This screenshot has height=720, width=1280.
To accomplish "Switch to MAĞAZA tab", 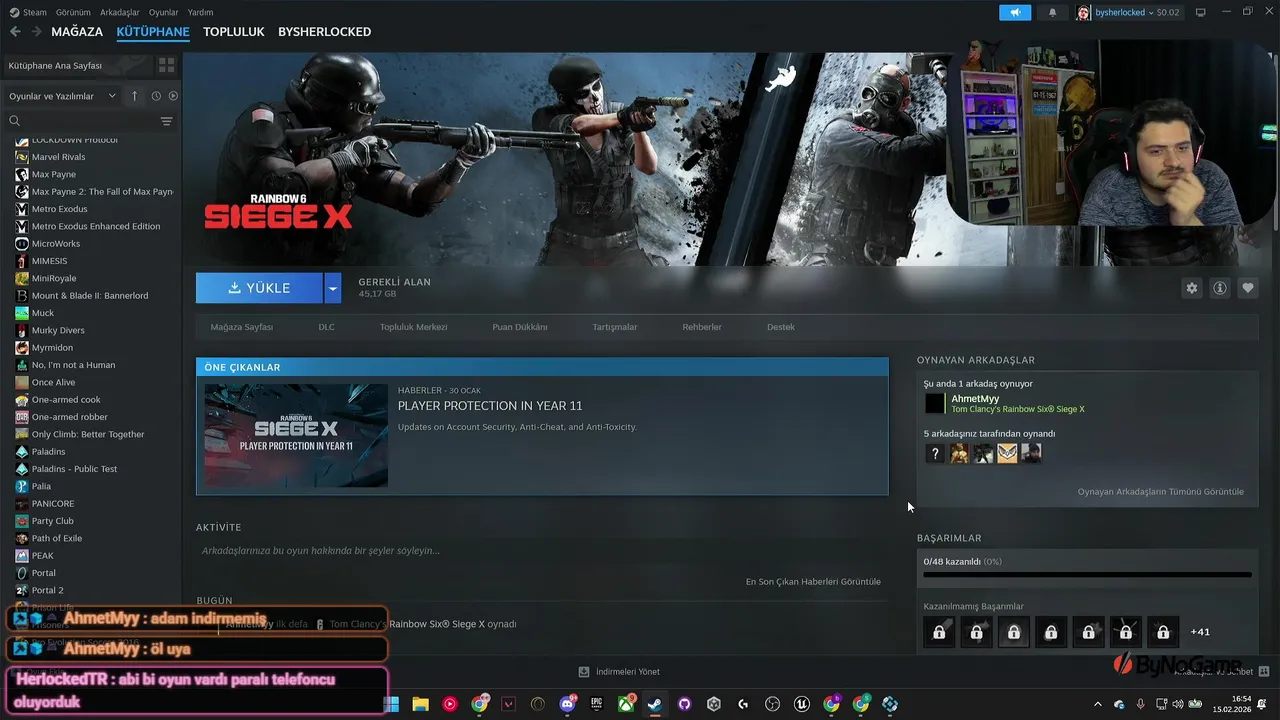I will (x=77, y=32).
